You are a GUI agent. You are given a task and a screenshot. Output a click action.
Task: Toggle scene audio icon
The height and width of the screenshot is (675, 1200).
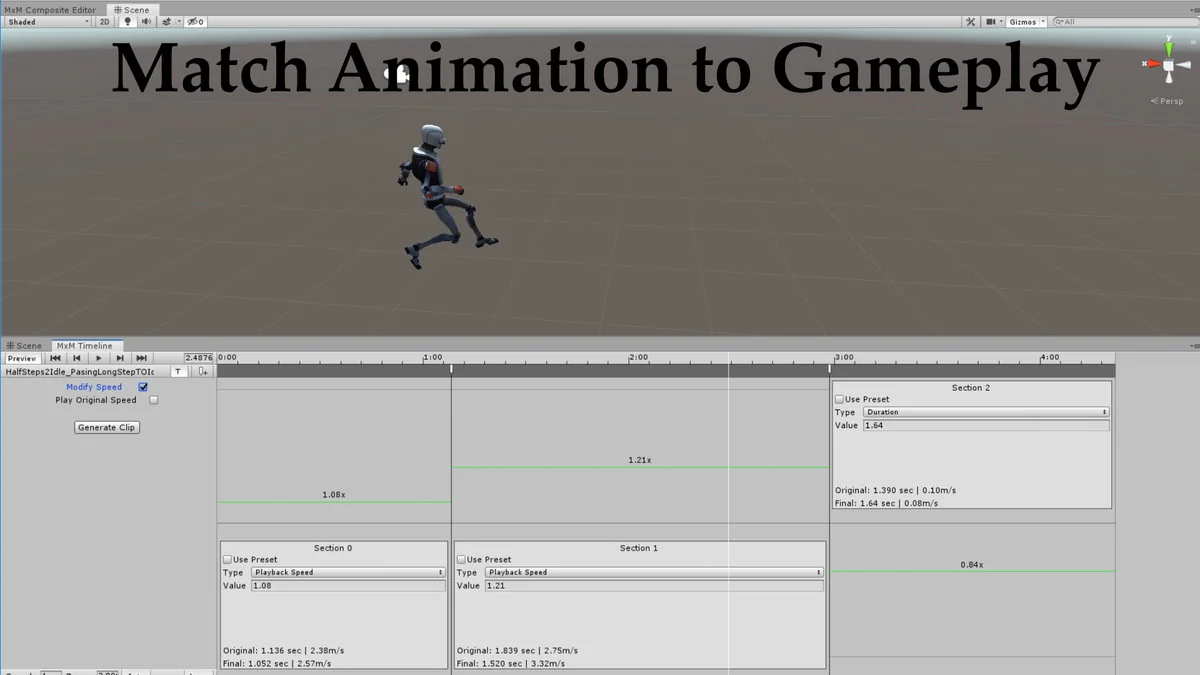[144, 21]
